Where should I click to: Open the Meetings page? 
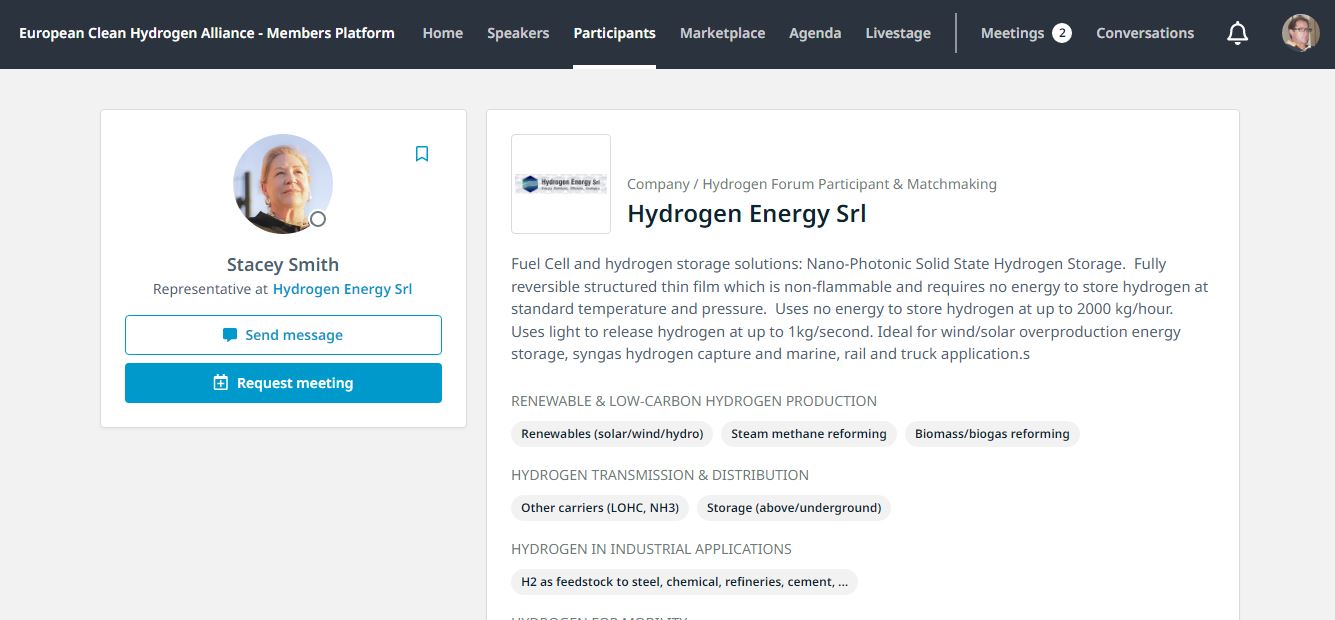[1012, 33]
